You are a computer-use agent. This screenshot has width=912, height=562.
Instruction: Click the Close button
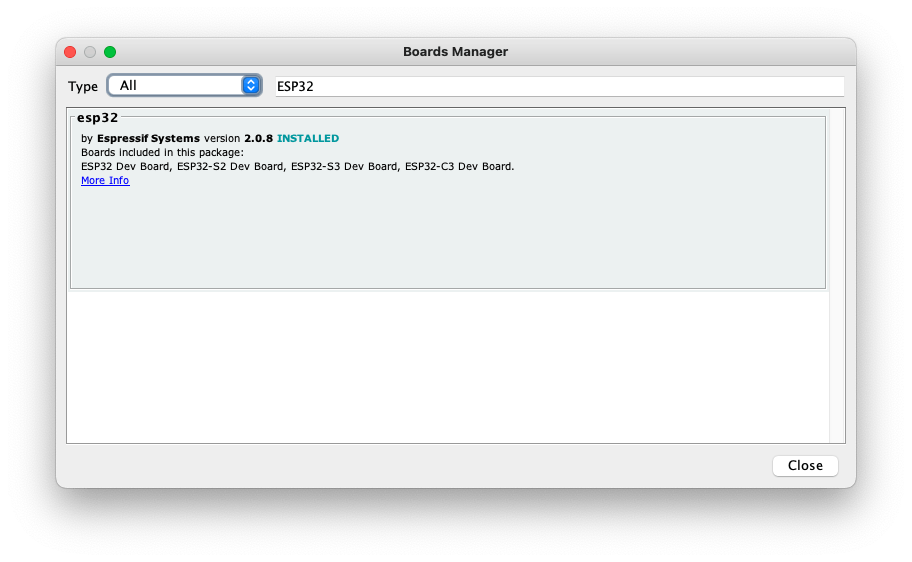pos(805,465)
